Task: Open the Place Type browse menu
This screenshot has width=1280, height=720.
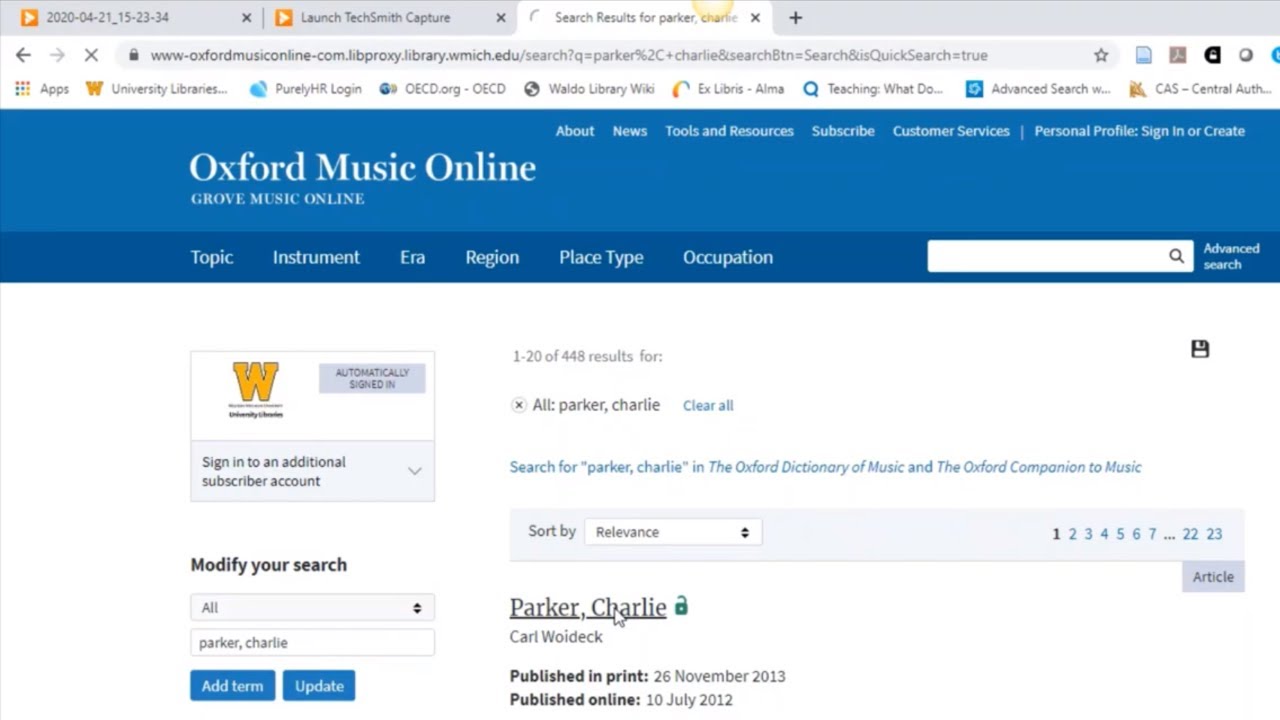Action: tap(601, 257)
